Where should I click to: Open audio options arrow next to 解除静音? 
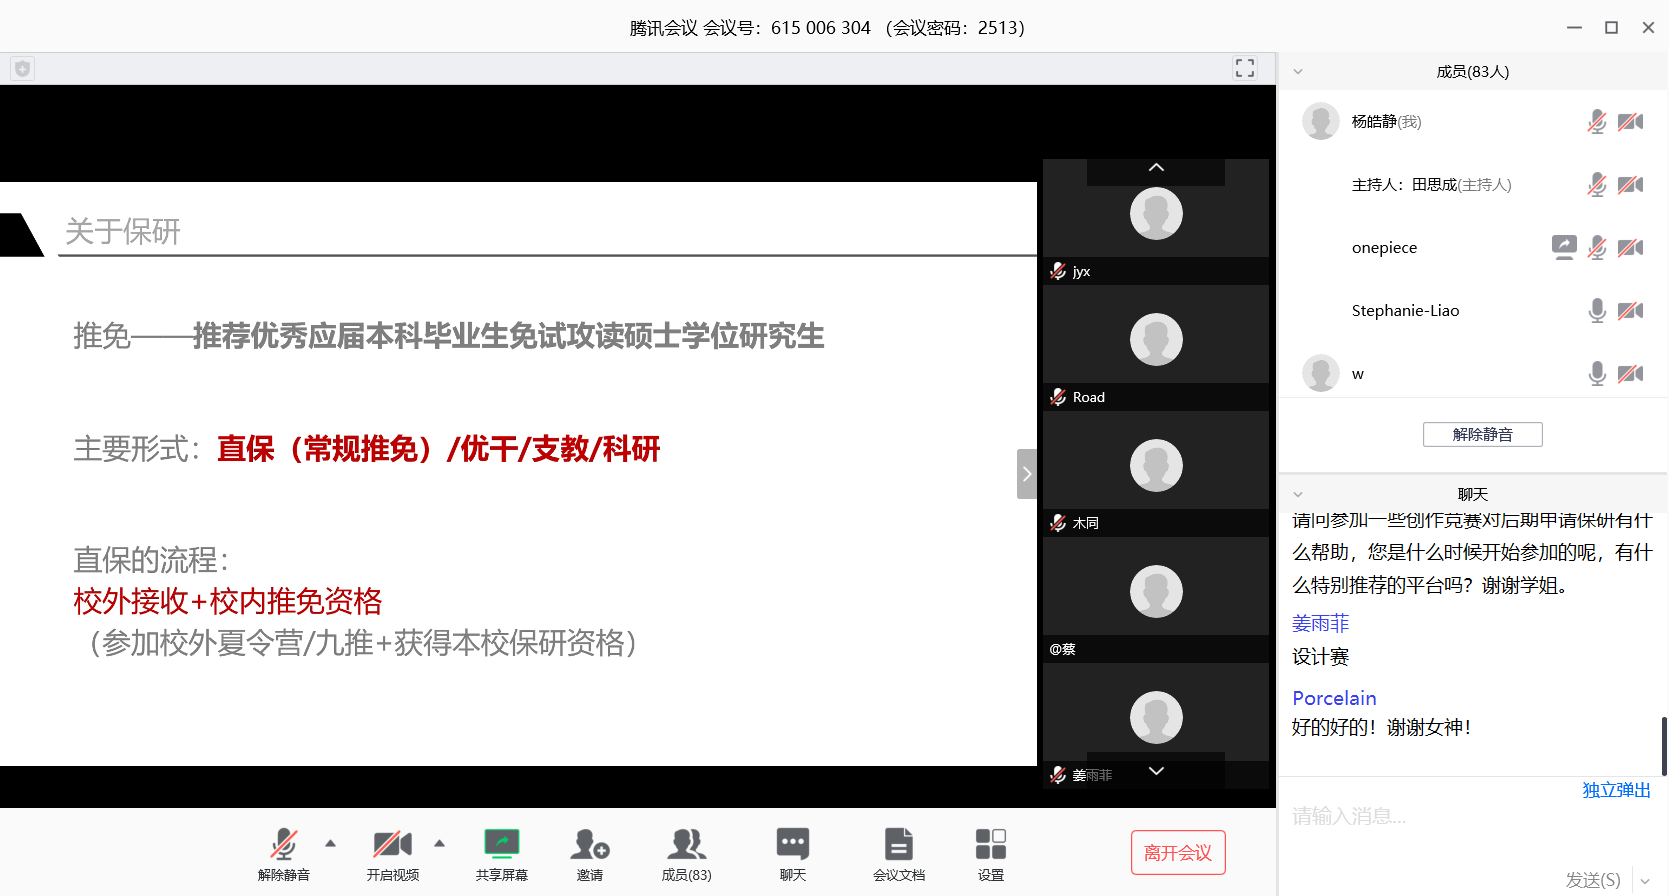coord(331,843)
